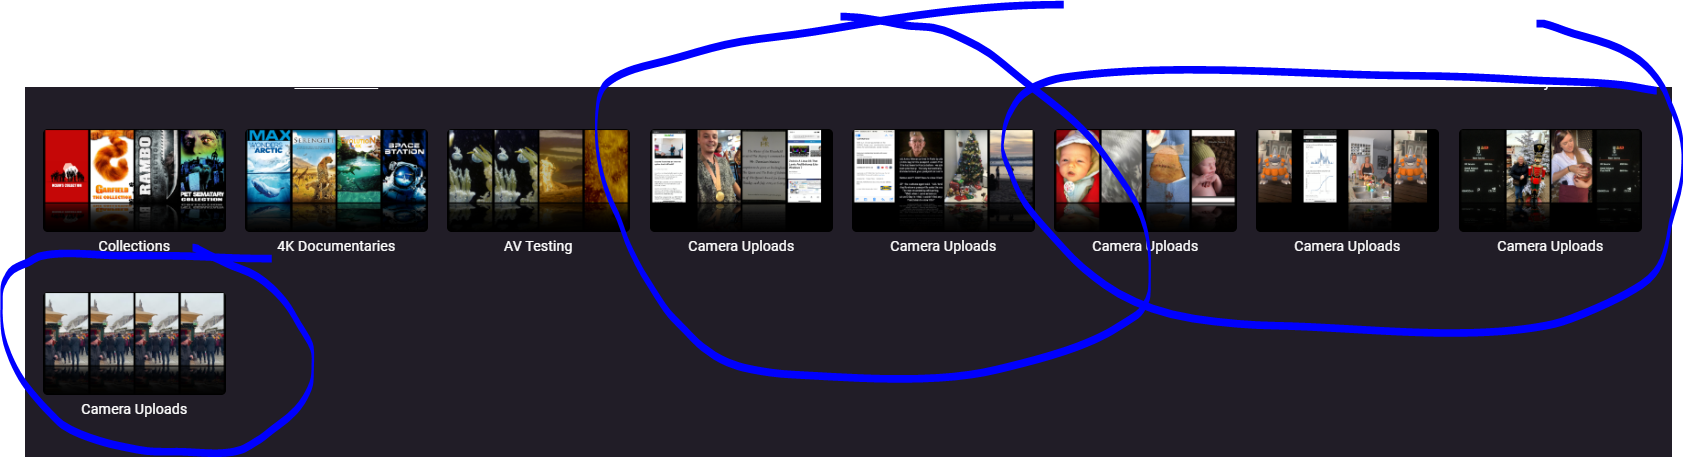Click the "AV Testing" label text
Screen dimensions: 1683x457
[538, 246]
